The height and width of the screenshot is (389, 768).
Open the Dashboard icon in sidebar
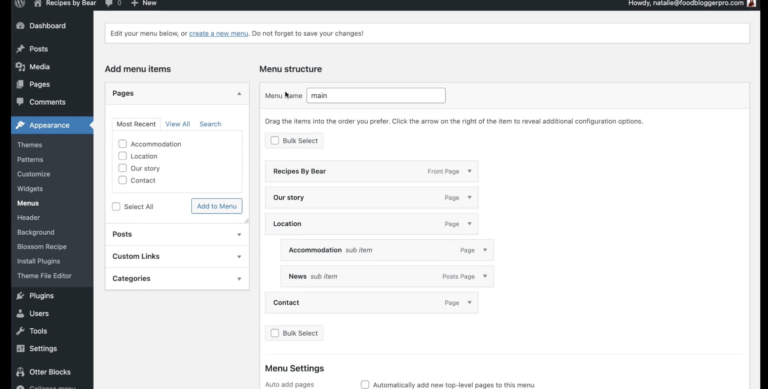point(20,26)
